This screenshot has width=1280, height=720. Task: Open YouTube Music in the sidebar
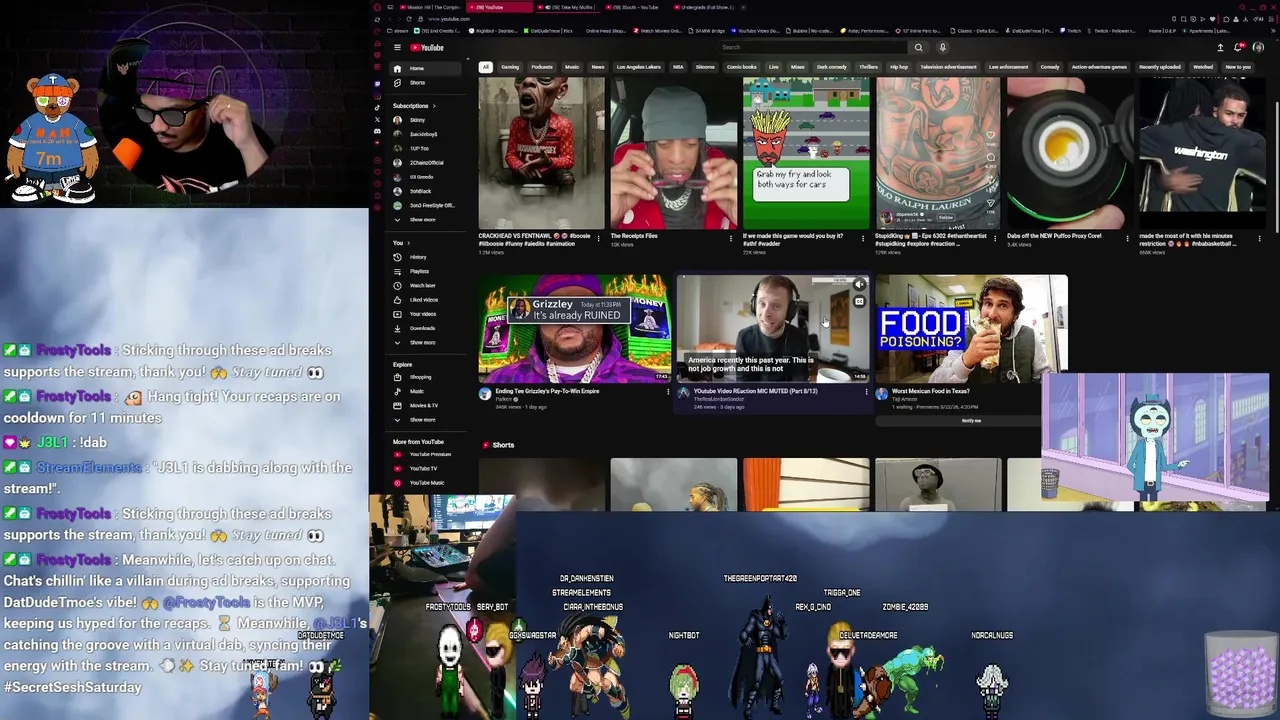click(x=426, y=482)
